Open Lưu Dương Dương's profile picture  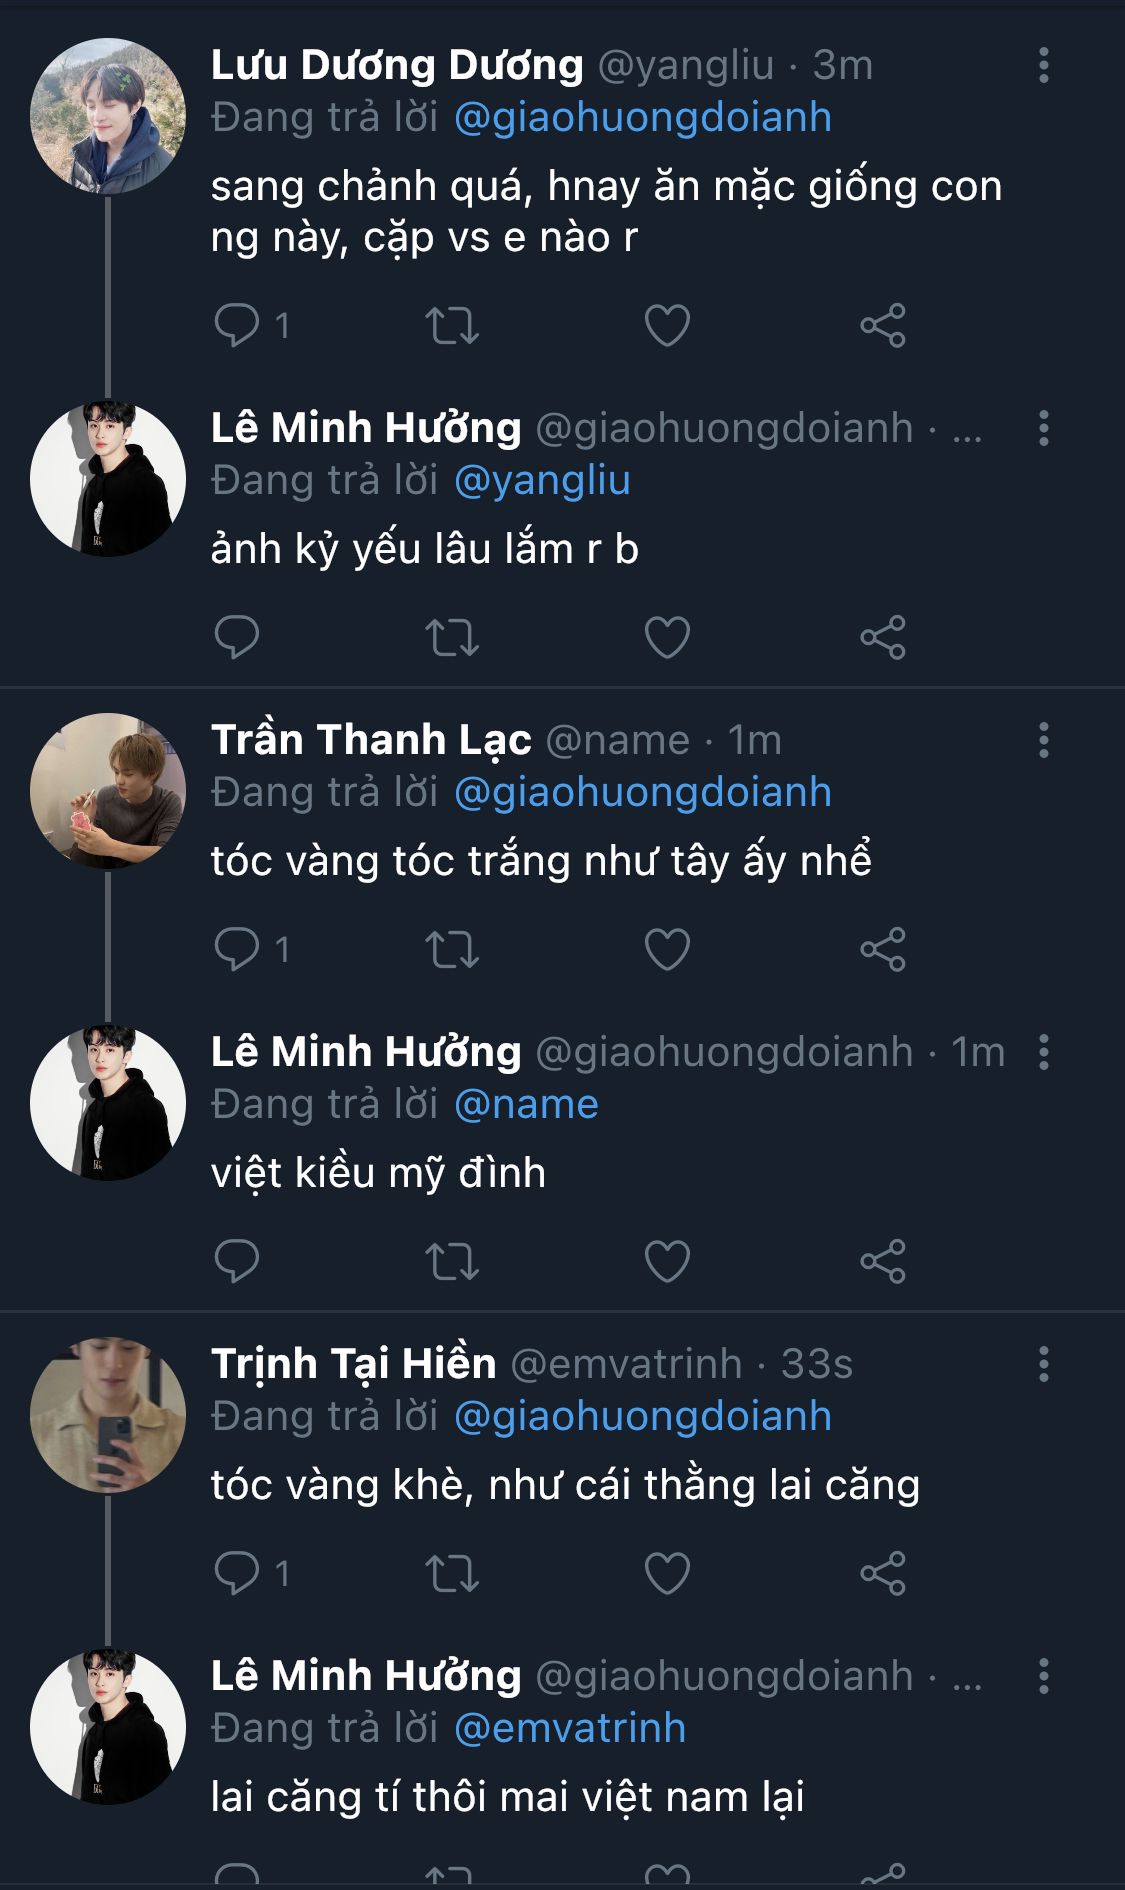pos(108,115)
